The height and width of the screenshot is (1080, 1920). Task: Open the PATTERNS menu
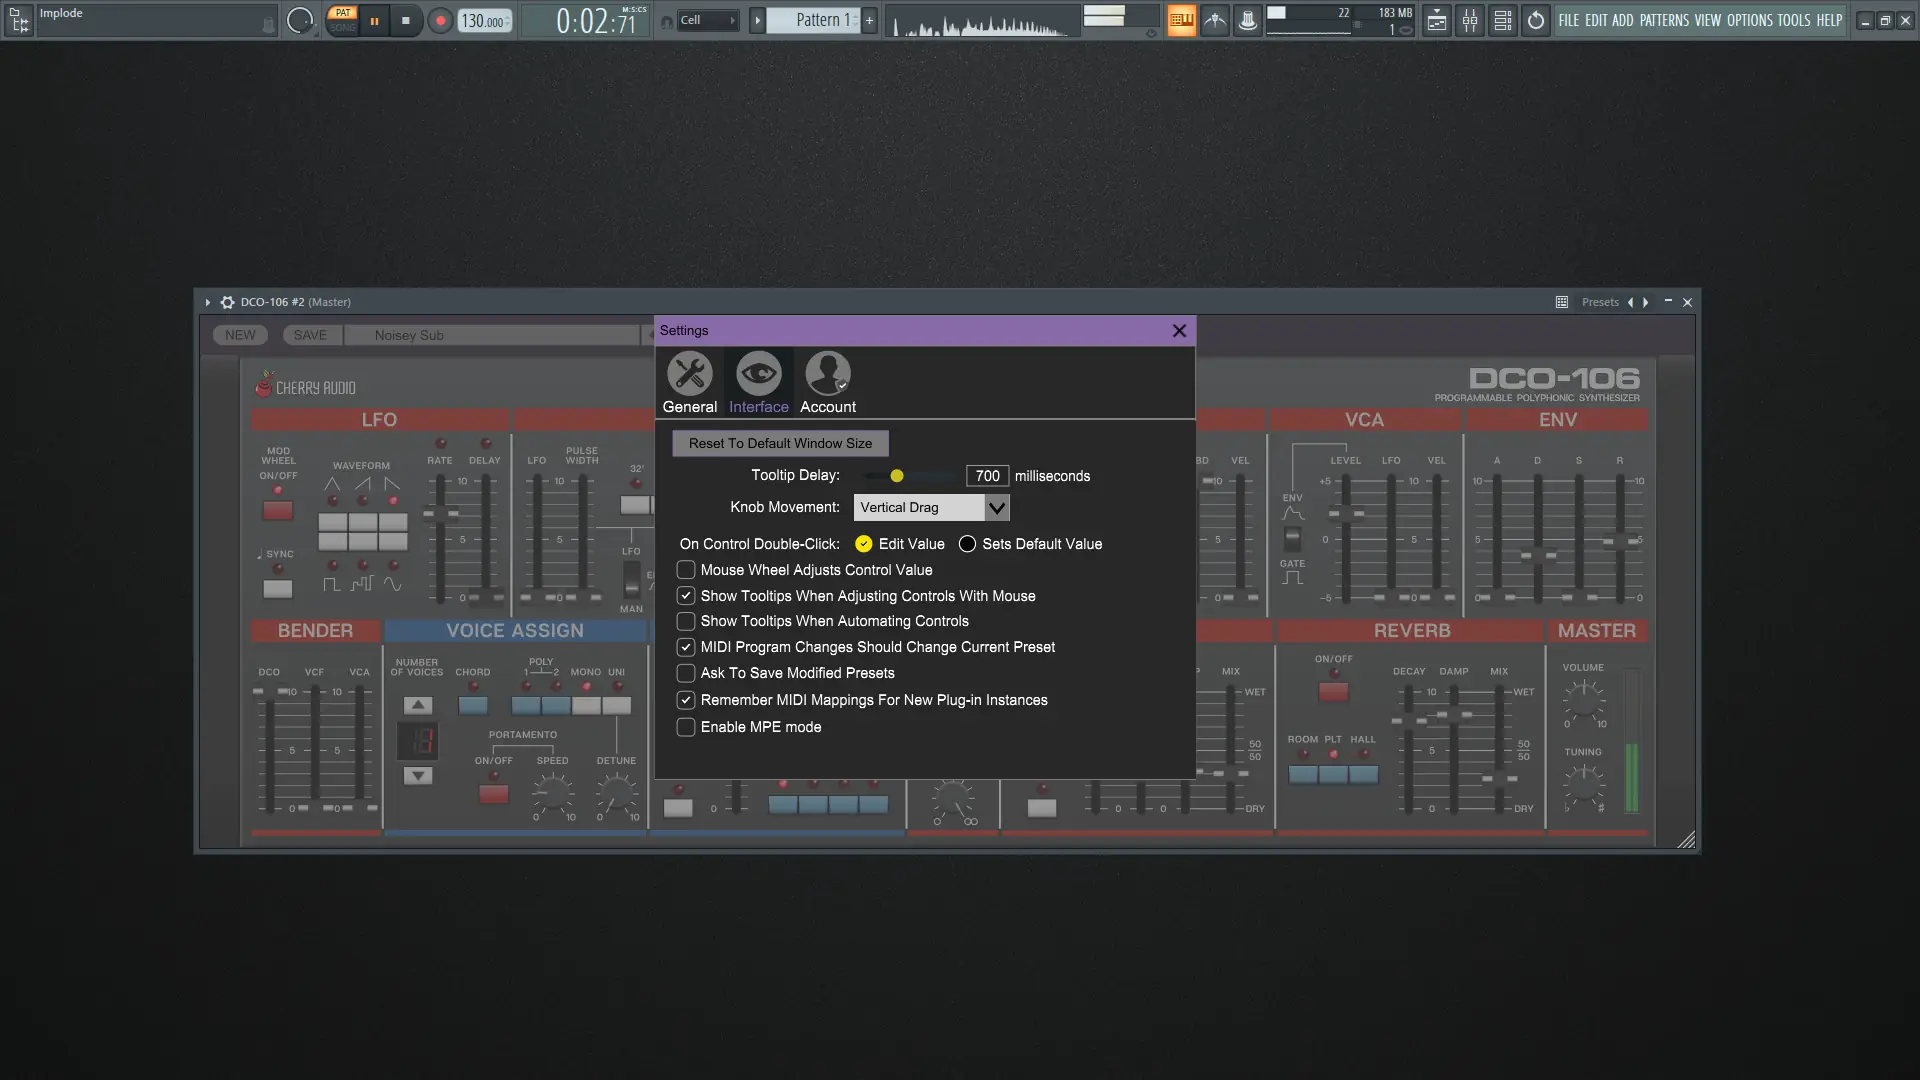click(1664, 20)
